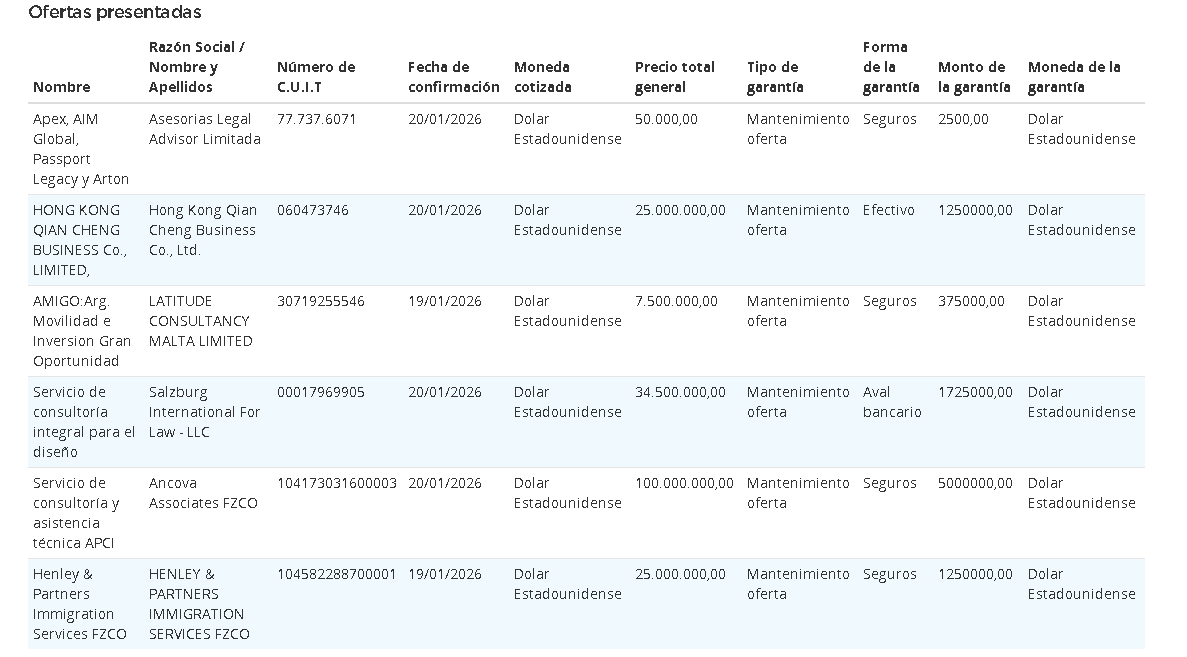Select the "Asesorias Legal Advisor Limitada" cell
This screenshot has height=657, width=1187.
(x=205, y=129)
